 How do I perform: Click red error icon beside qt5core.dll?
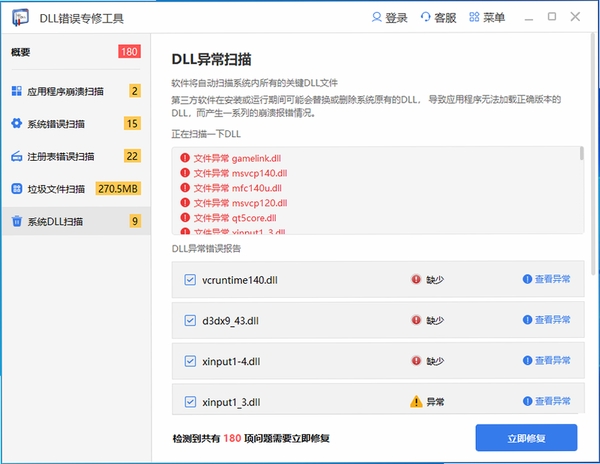(x=185, y=217)
